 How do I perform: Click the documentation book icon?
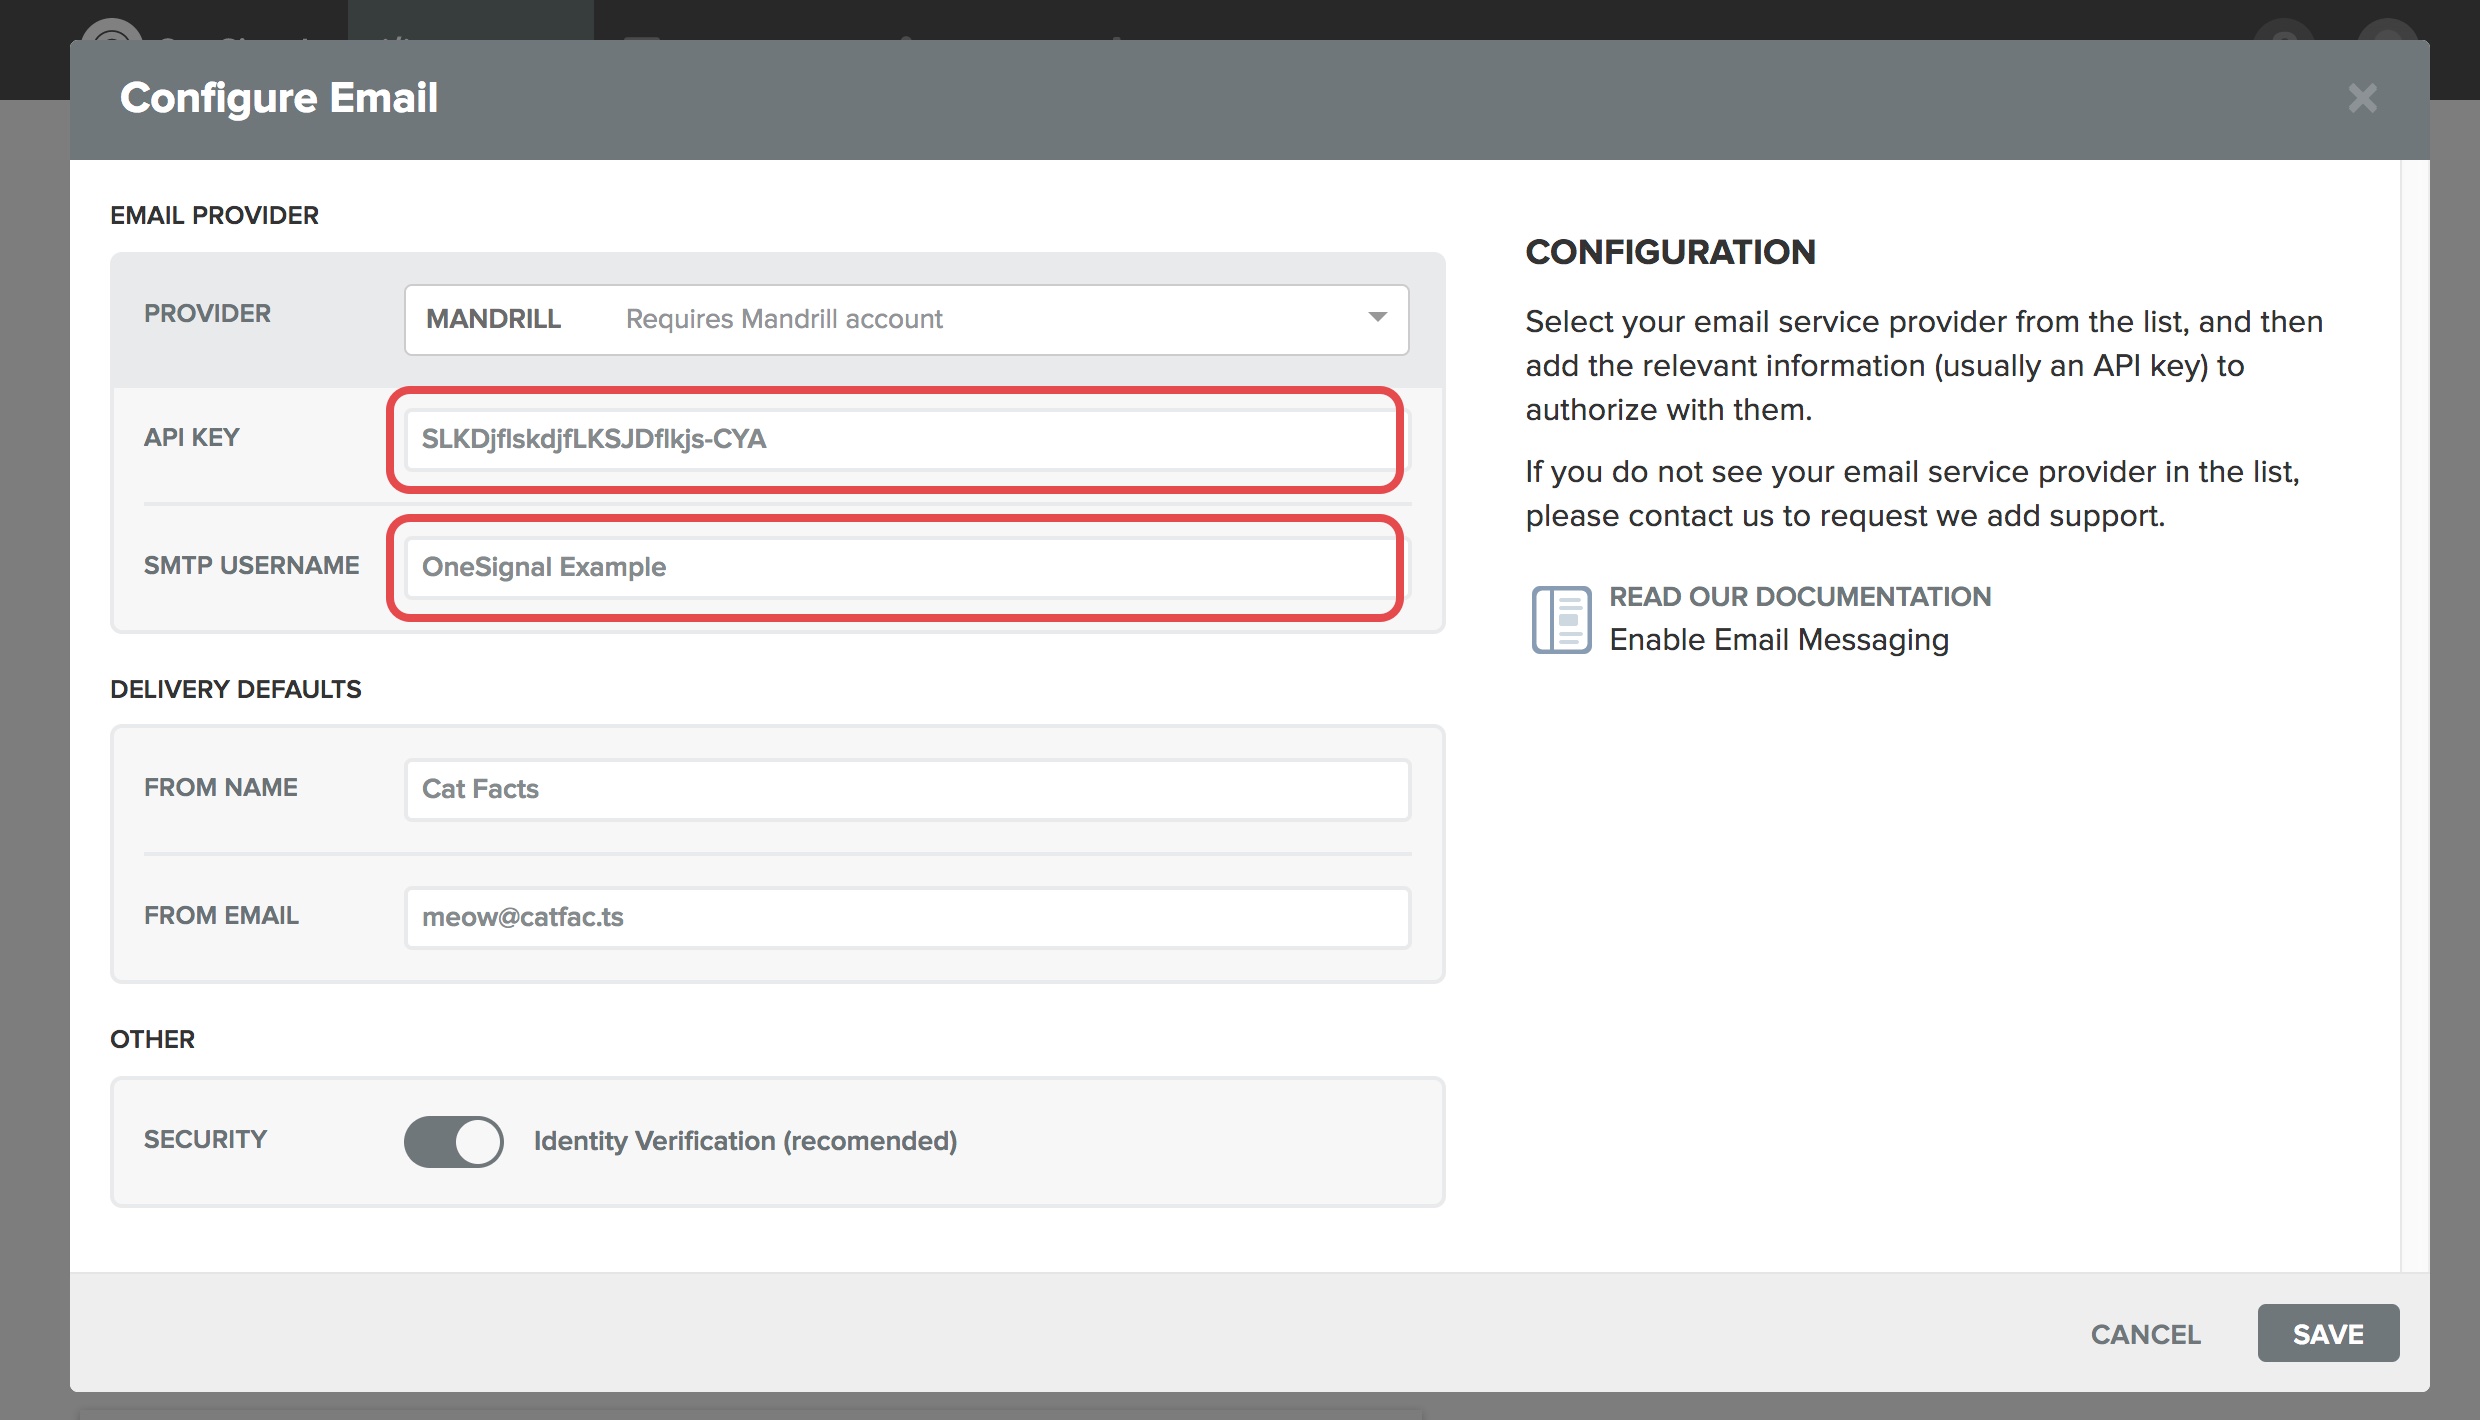1561,619
